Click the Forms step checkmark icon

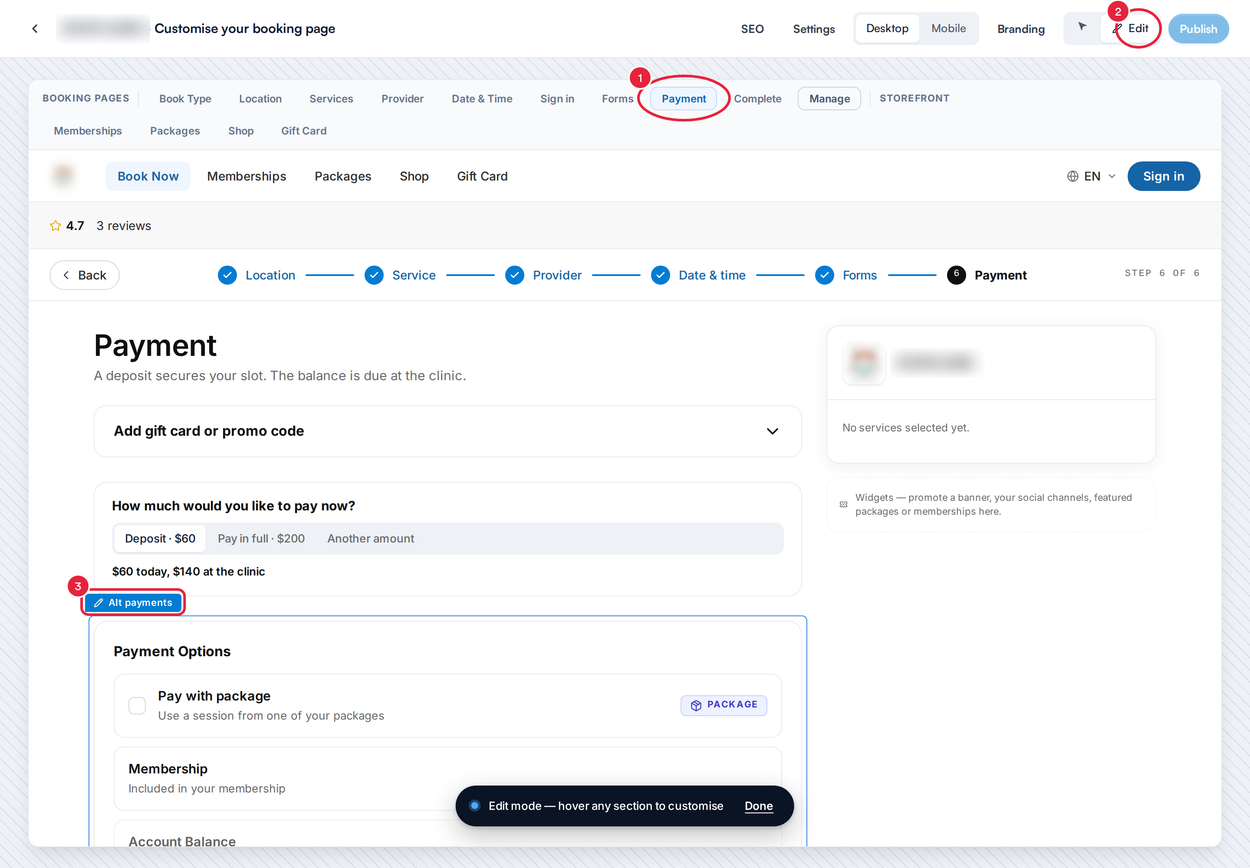tap(825, 275)
